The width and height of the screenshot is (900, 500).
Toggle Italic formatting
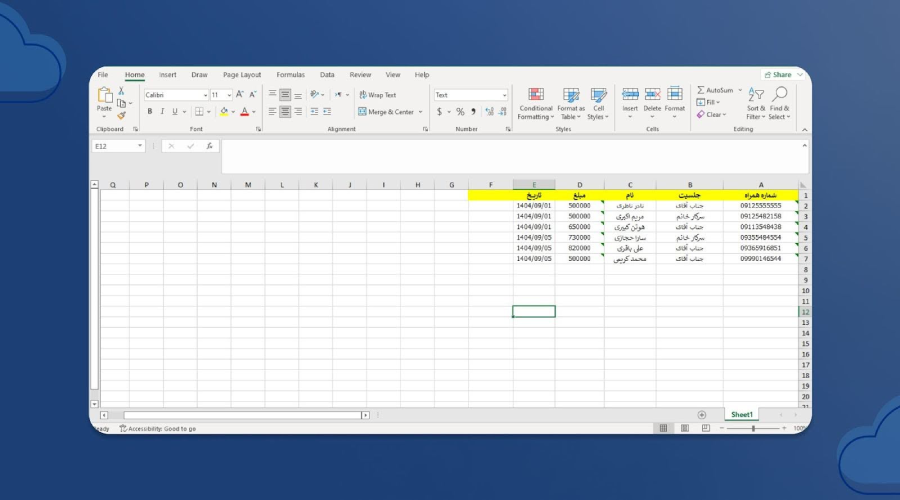pyautogui.click(x=162, y=112)
